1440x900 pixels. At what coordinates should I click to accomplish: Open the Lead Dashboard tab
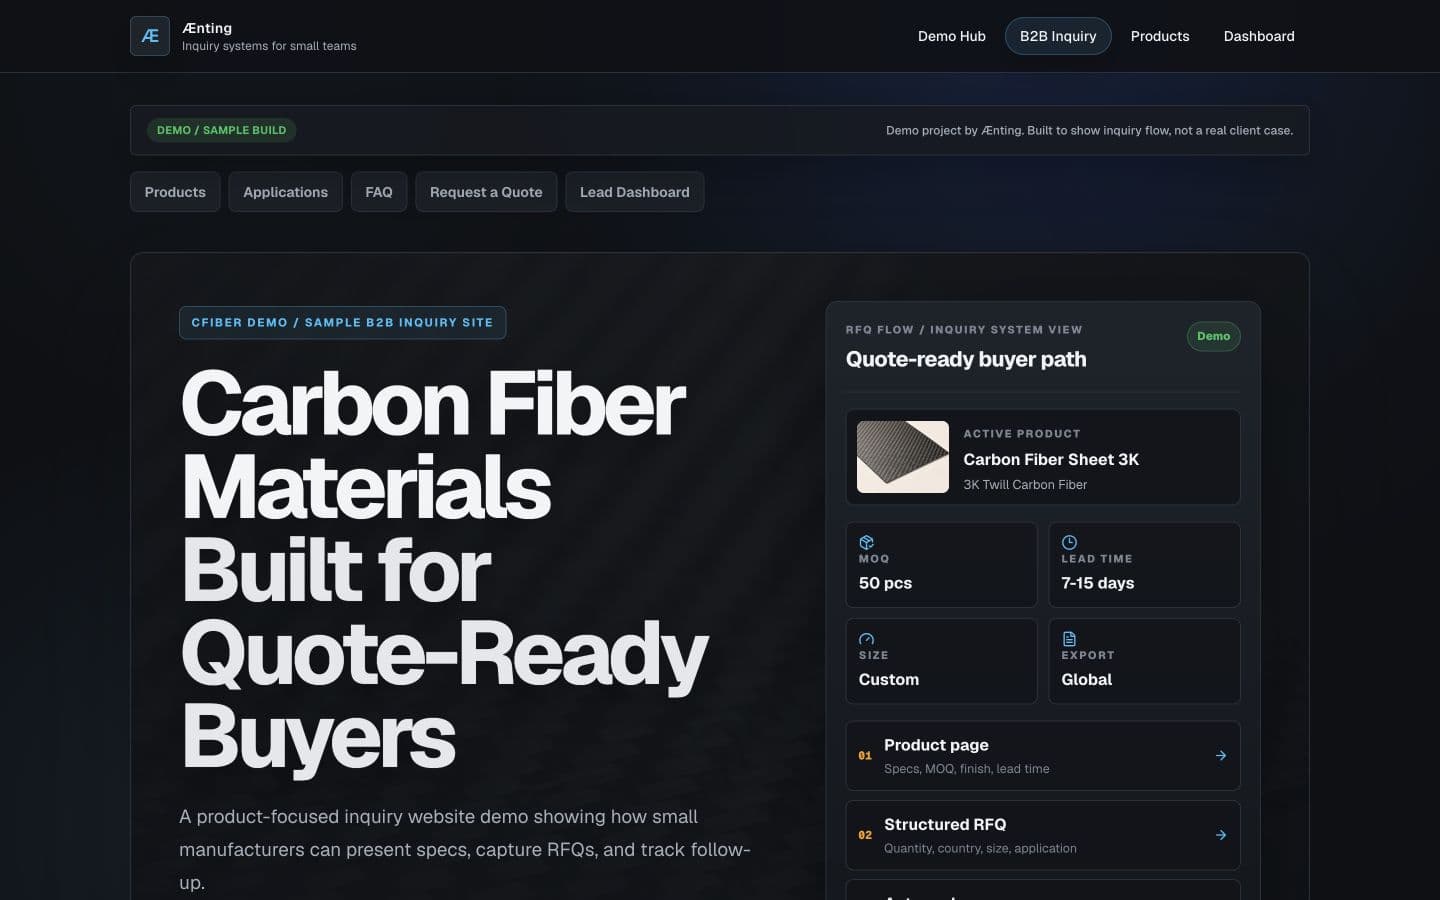pos(635,192)
